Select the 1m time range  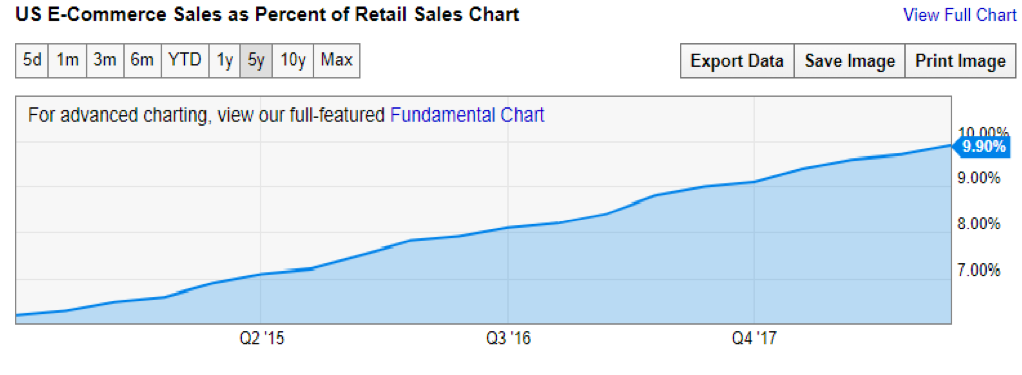click(68, 61)
